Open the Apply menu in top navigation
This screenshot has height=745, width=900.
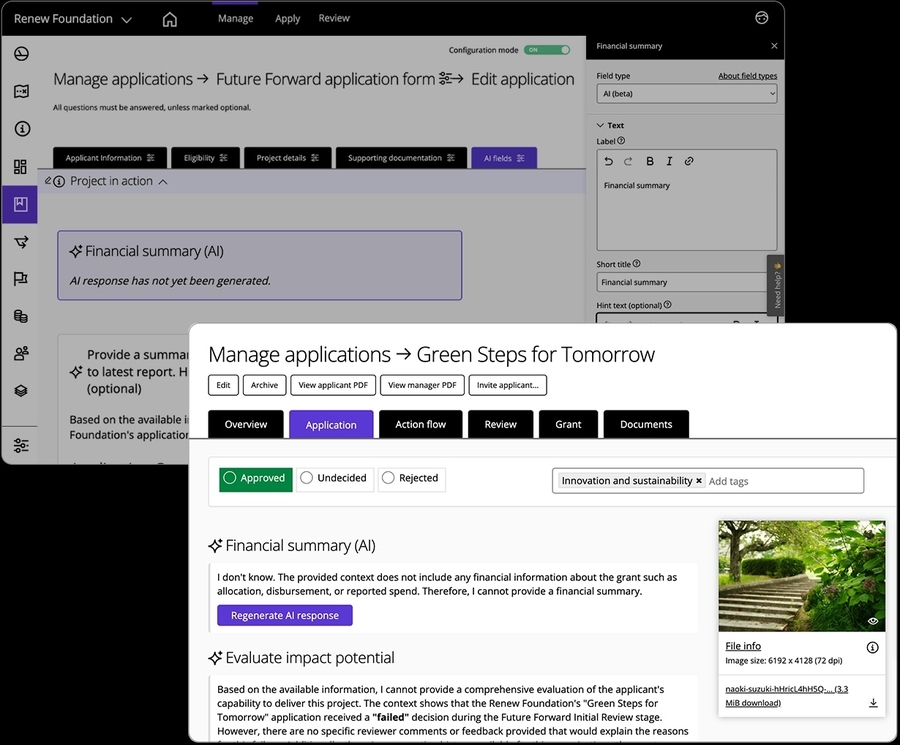pos(287,19)
